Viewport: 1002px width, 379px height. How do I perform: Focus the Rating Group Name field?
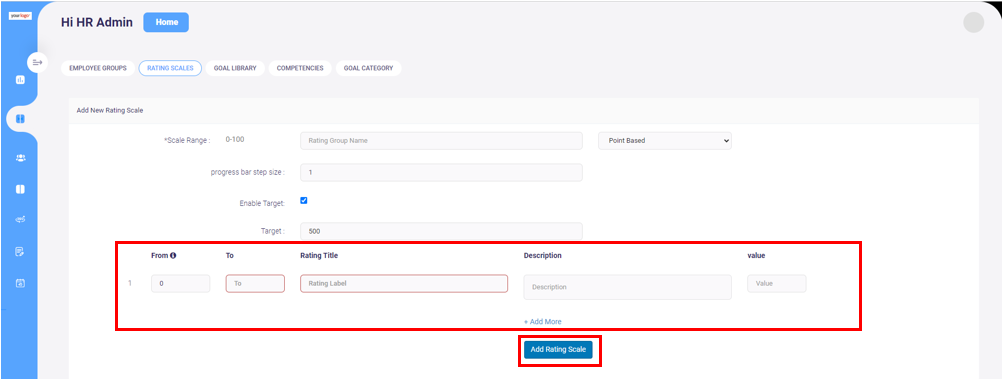pyautogui.click(x=441, y=141)
